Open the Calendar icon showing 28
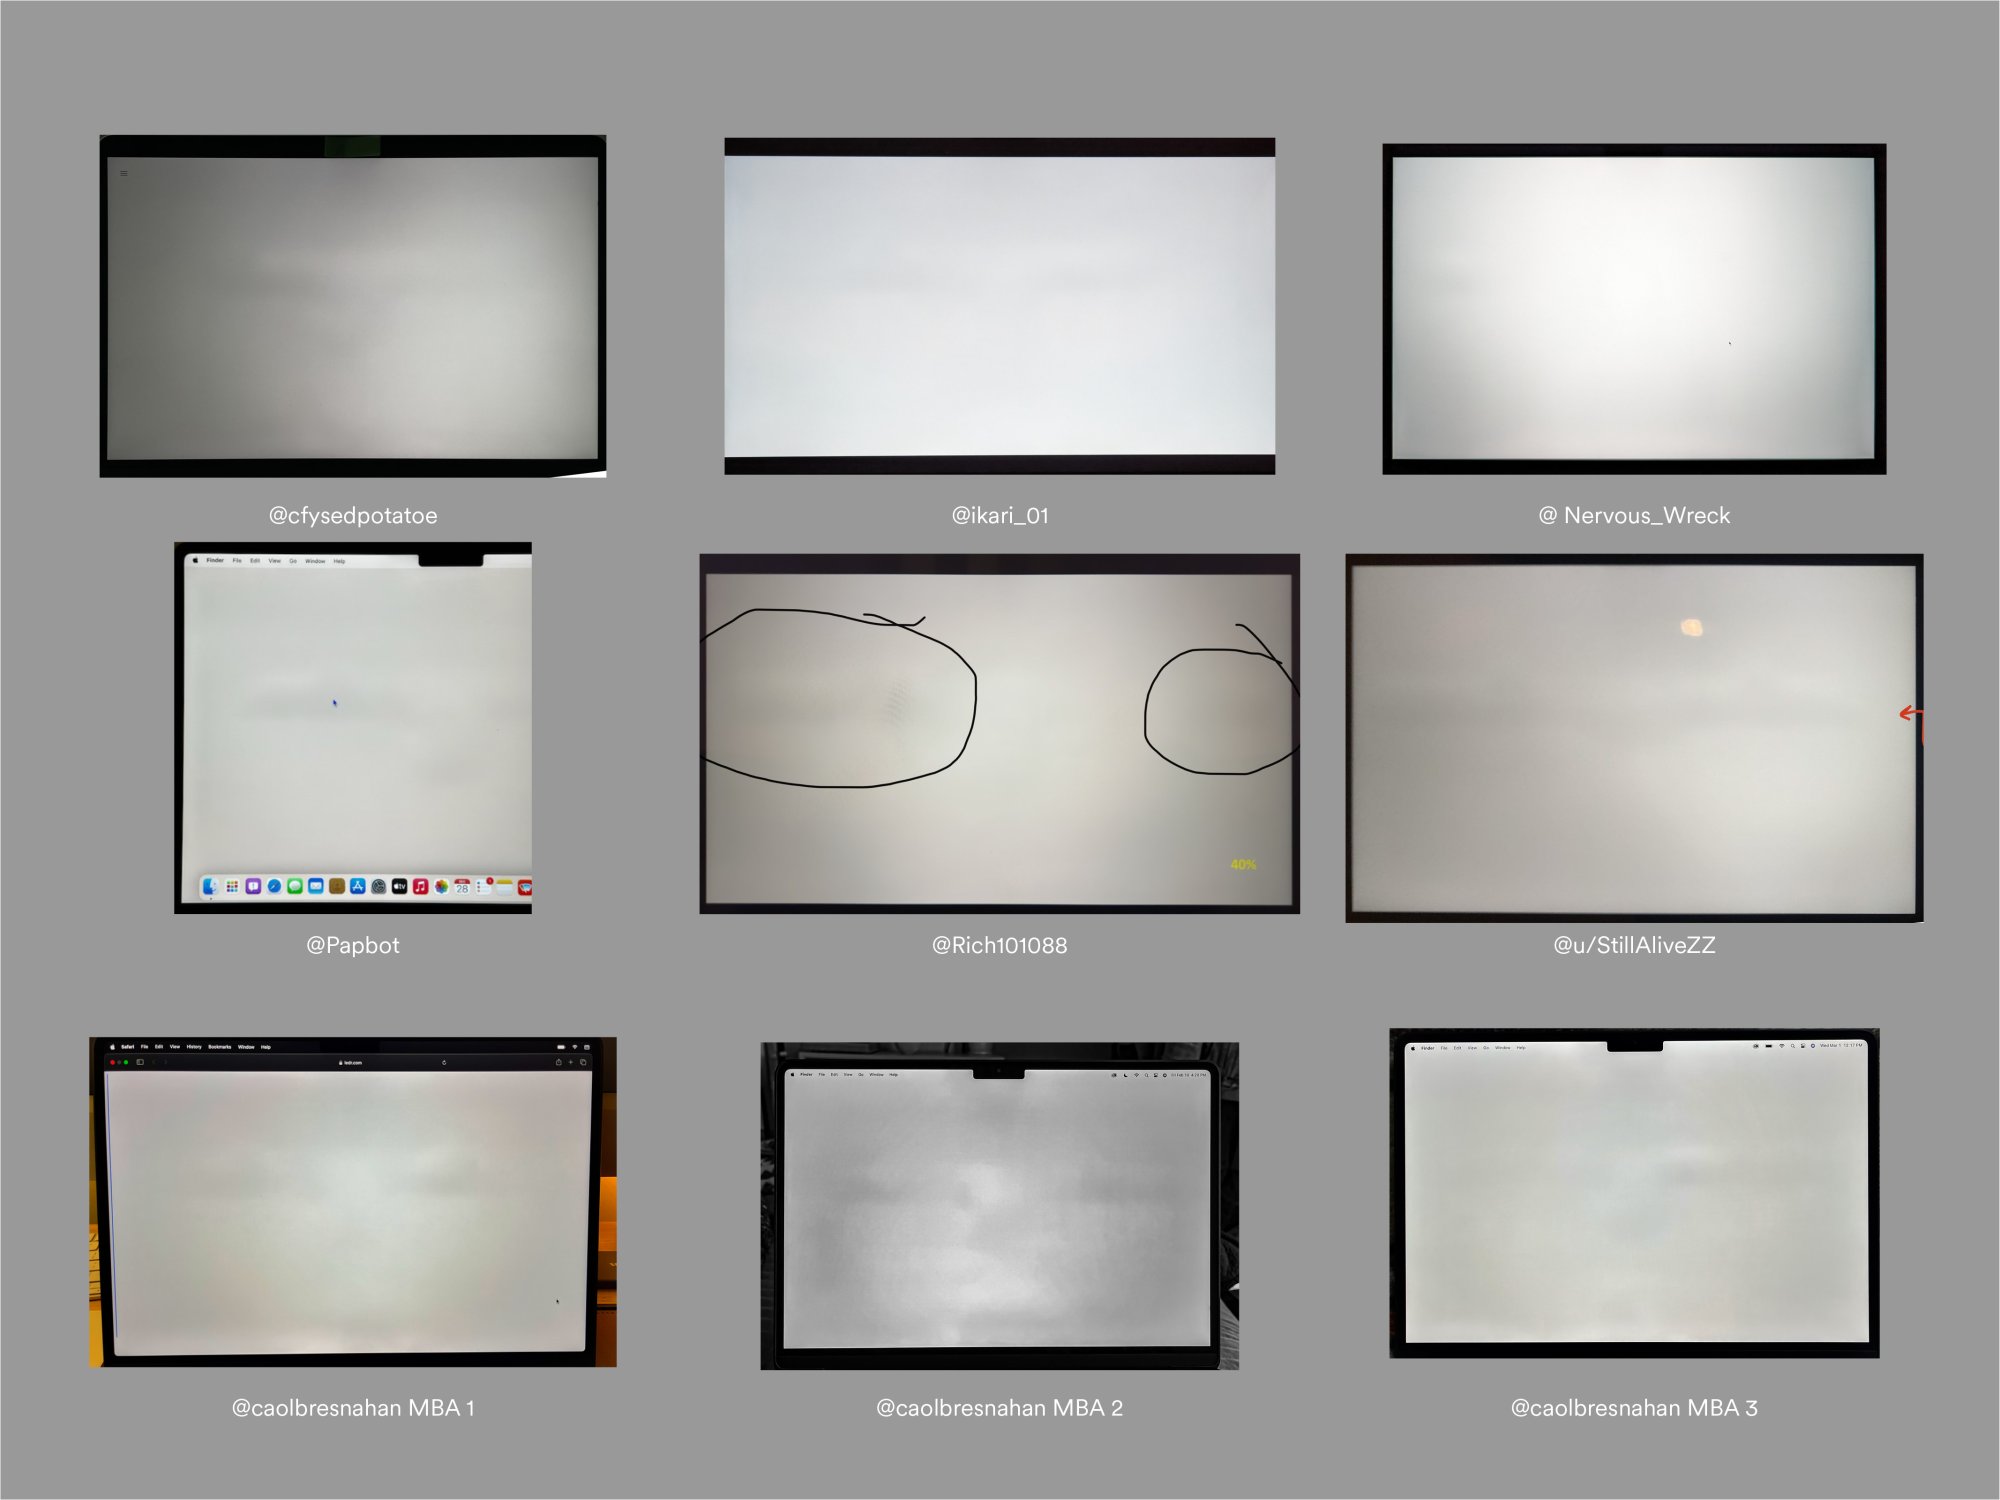 pos(462,886)
